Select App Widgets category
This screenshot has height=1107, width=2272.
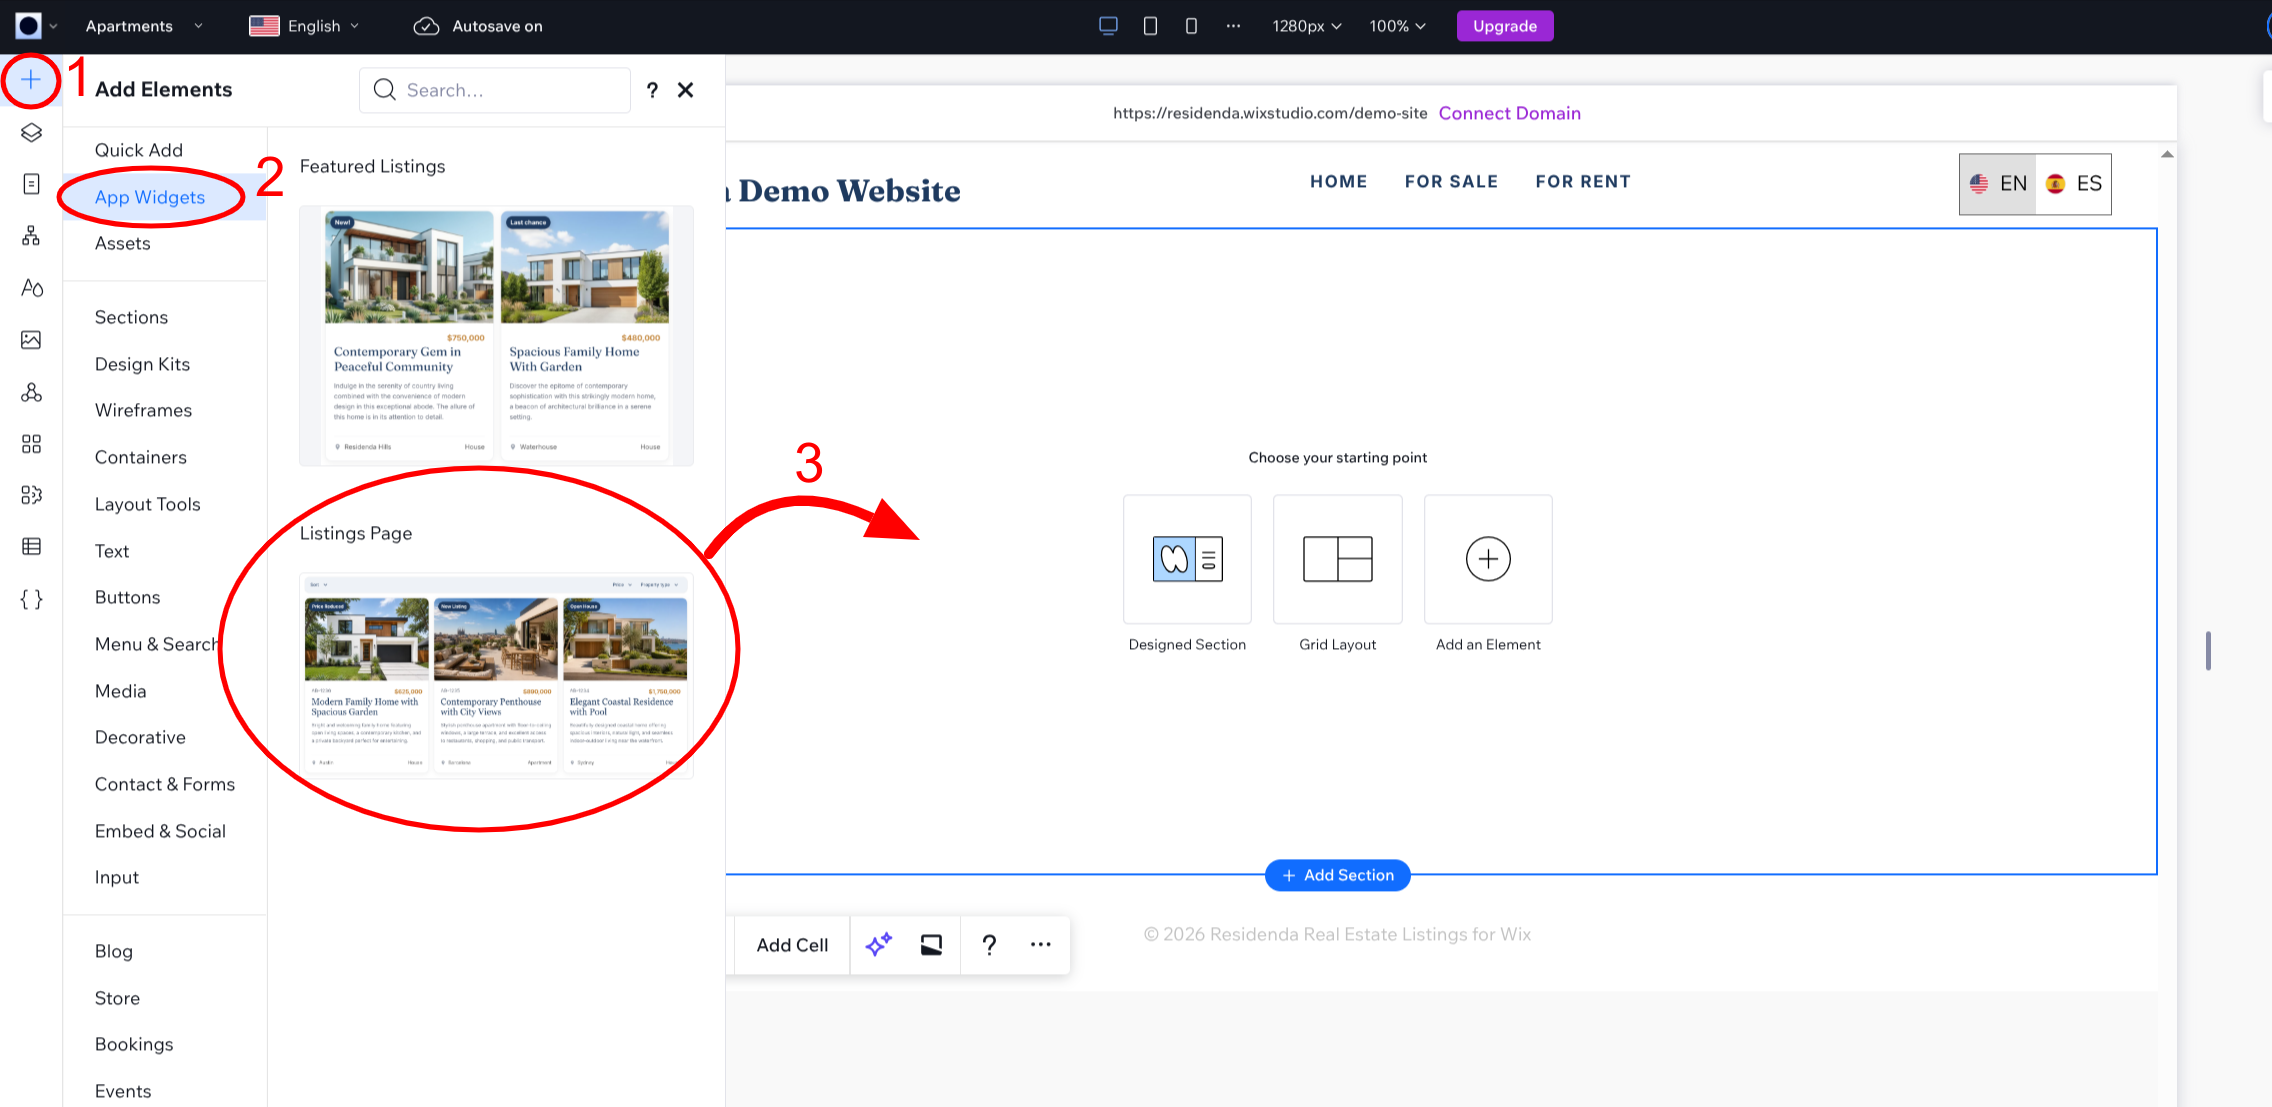(150, 197)
